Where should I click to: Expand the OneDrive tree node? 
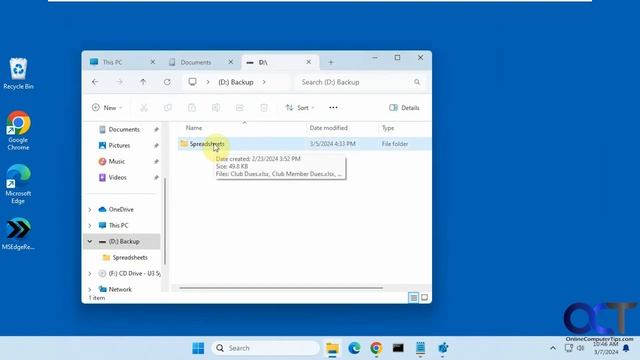click(x=90, y=209)
